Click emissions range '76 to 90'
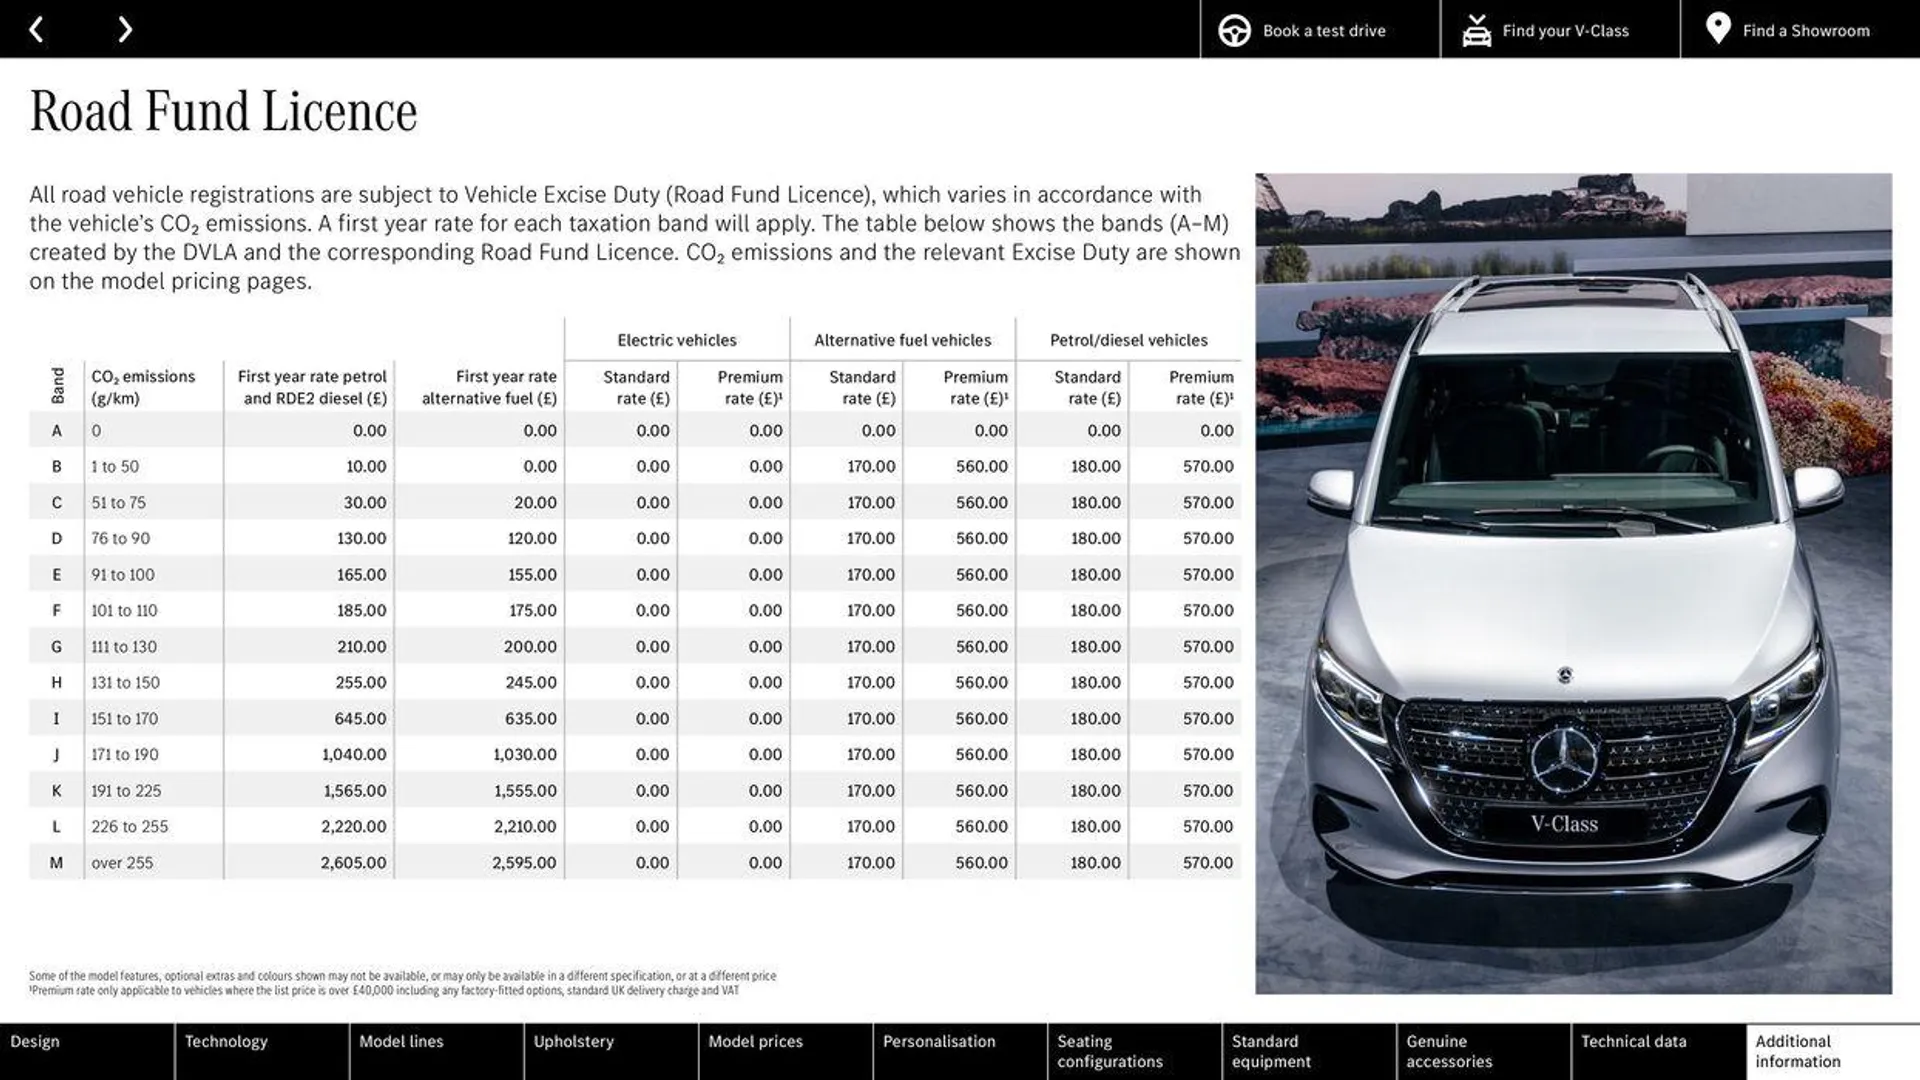 (120, 538)
